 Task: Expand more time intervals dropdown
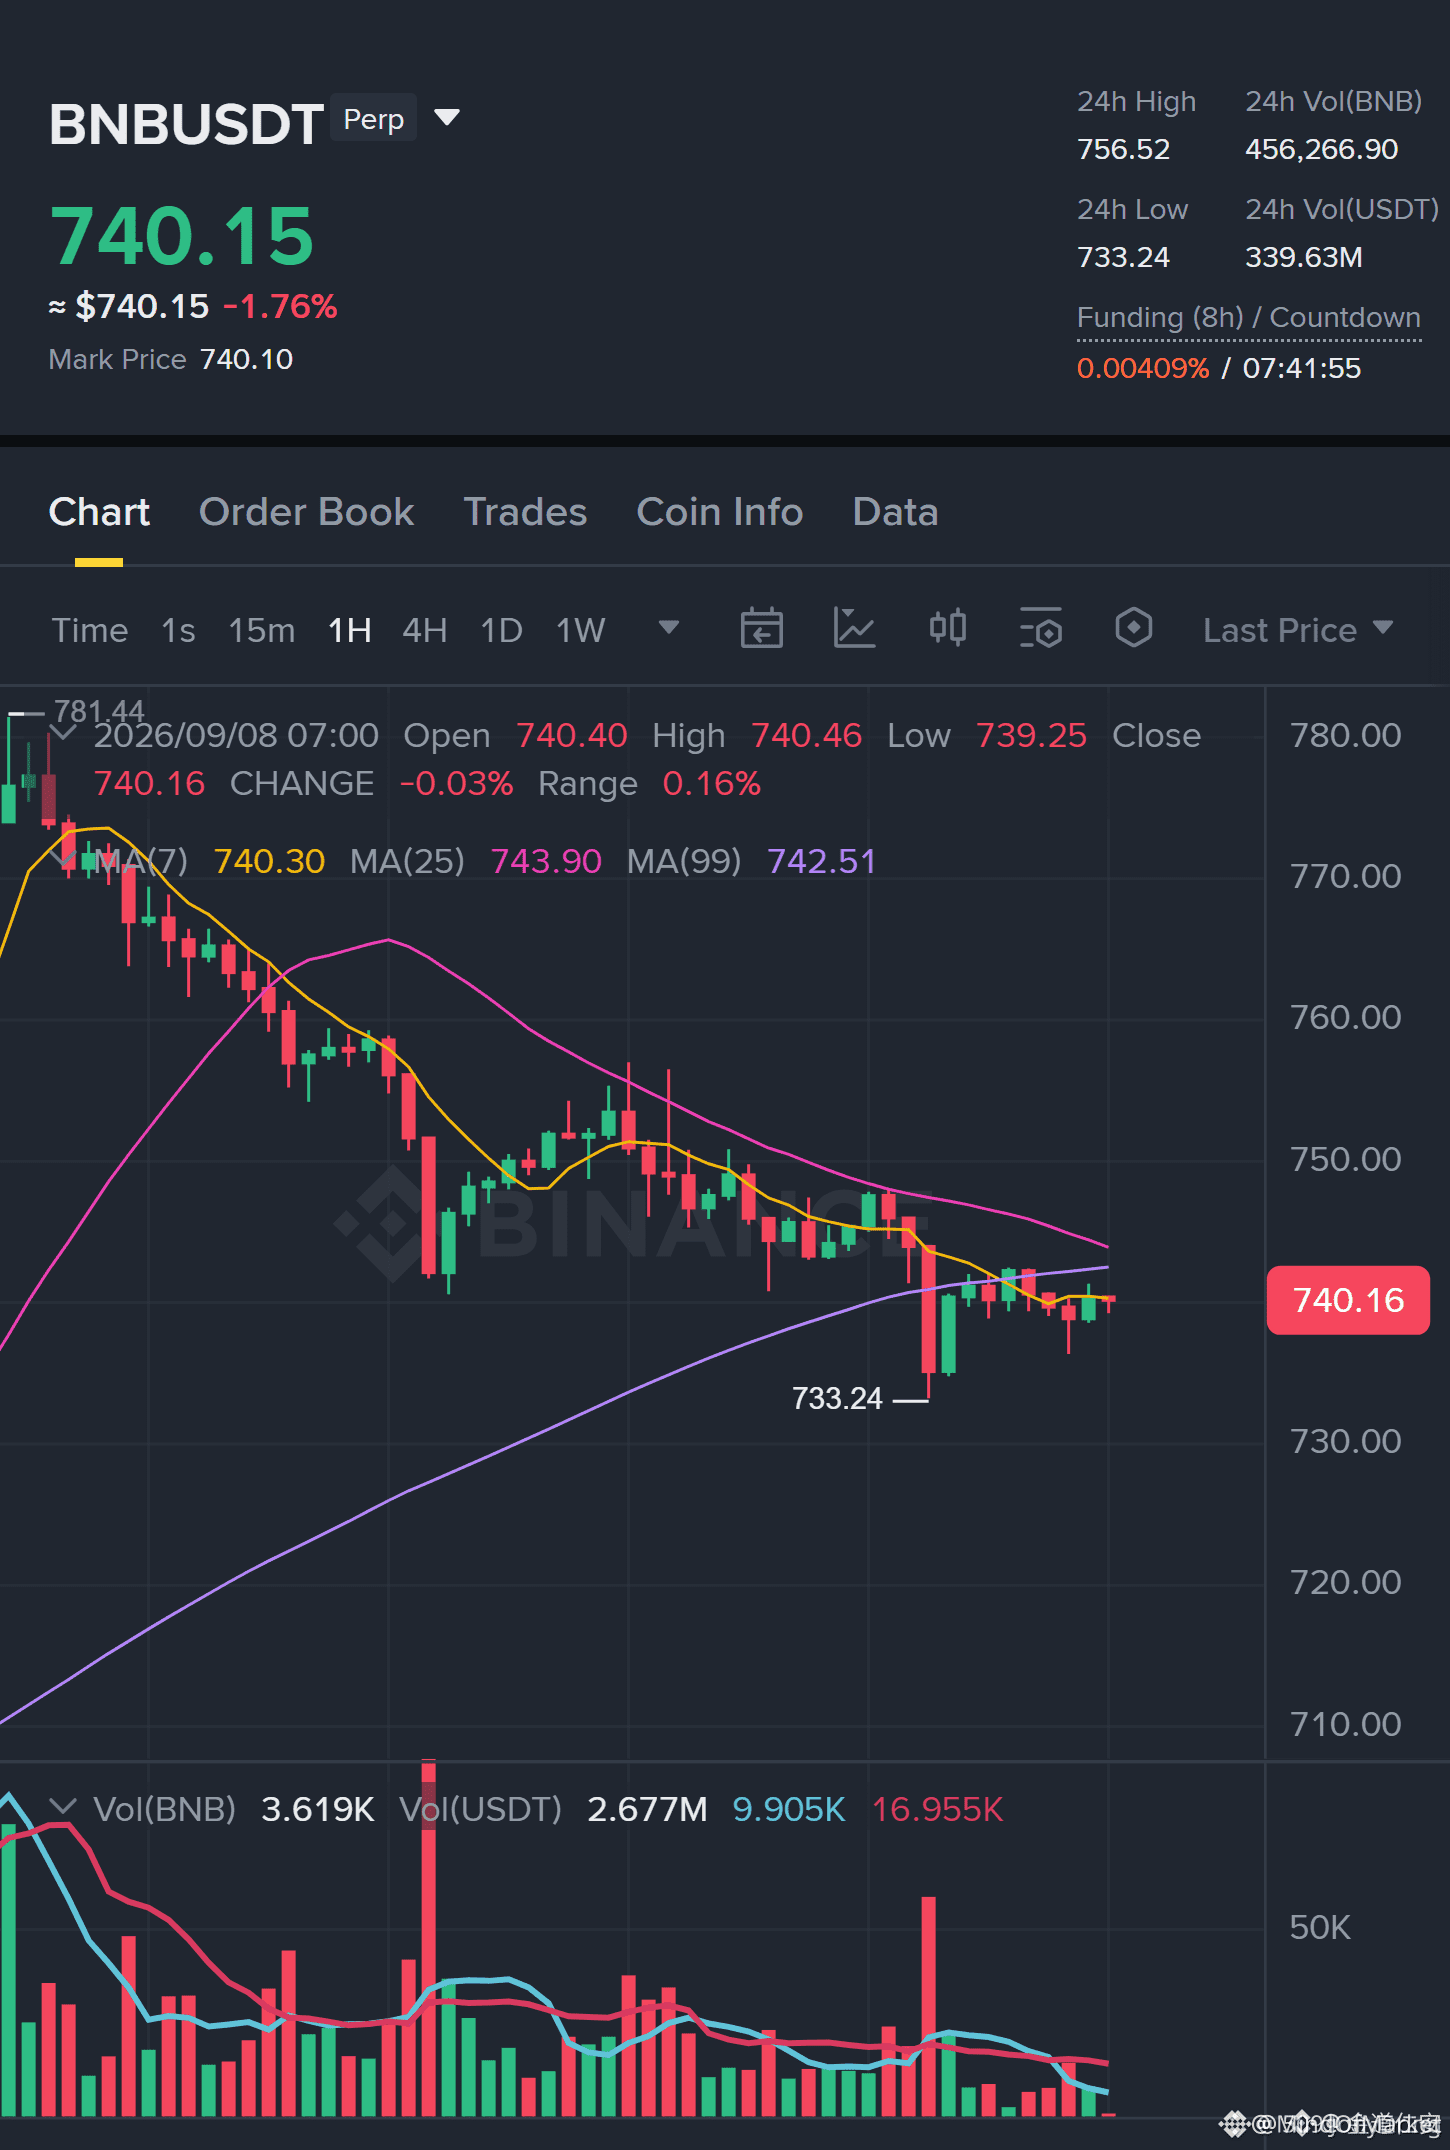[x=669, y=628]
